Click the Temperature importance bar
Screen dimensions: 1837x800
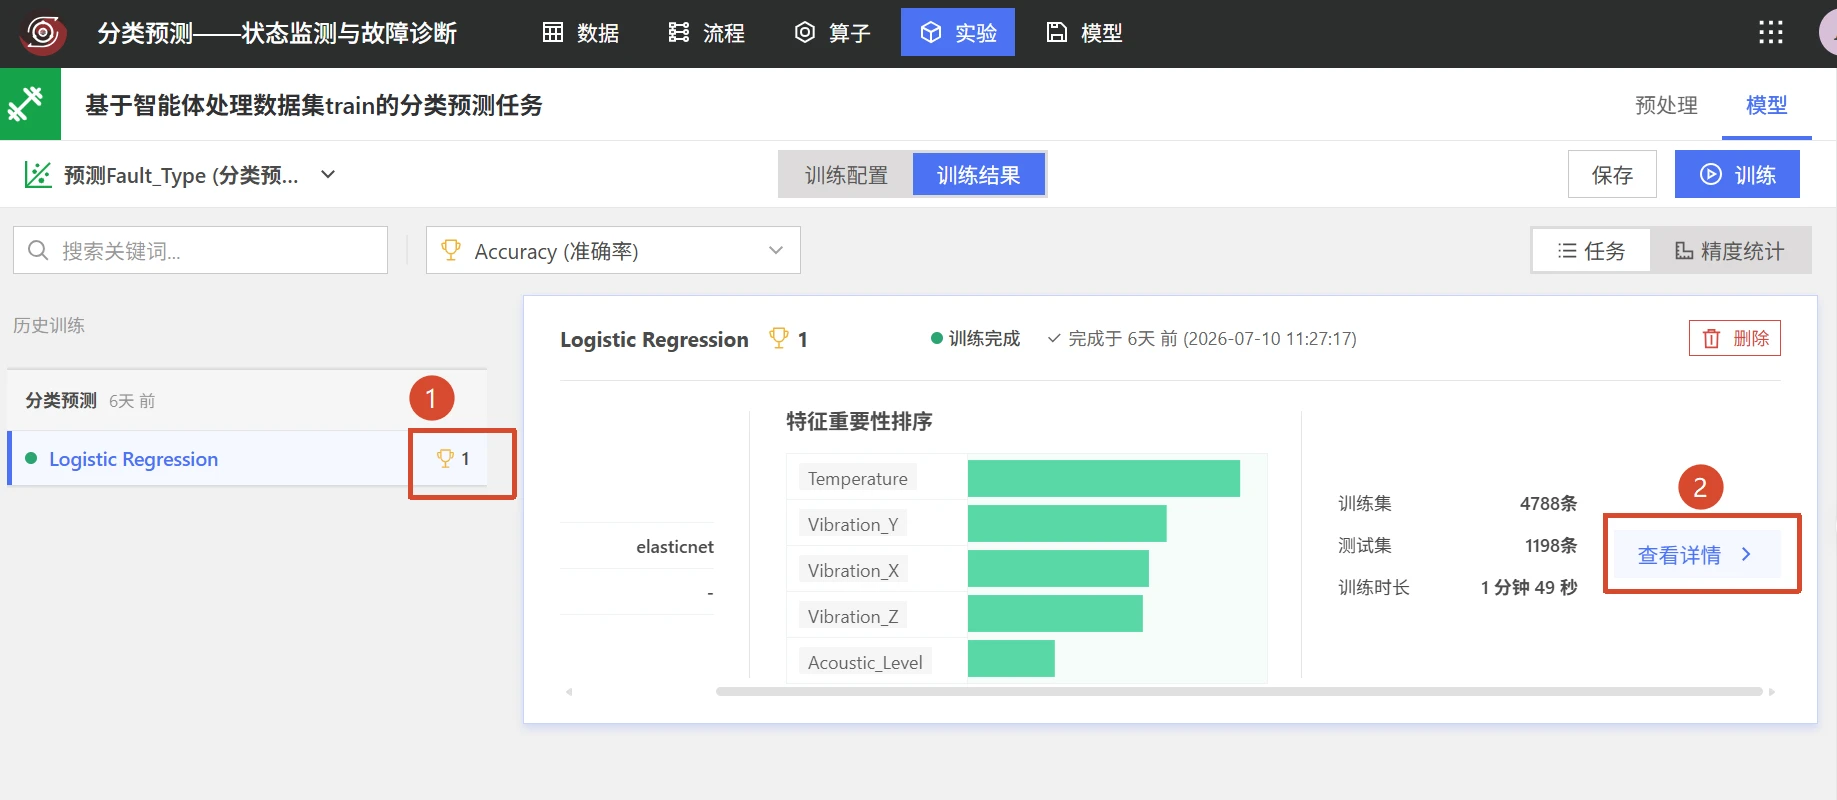(1104, 478)
